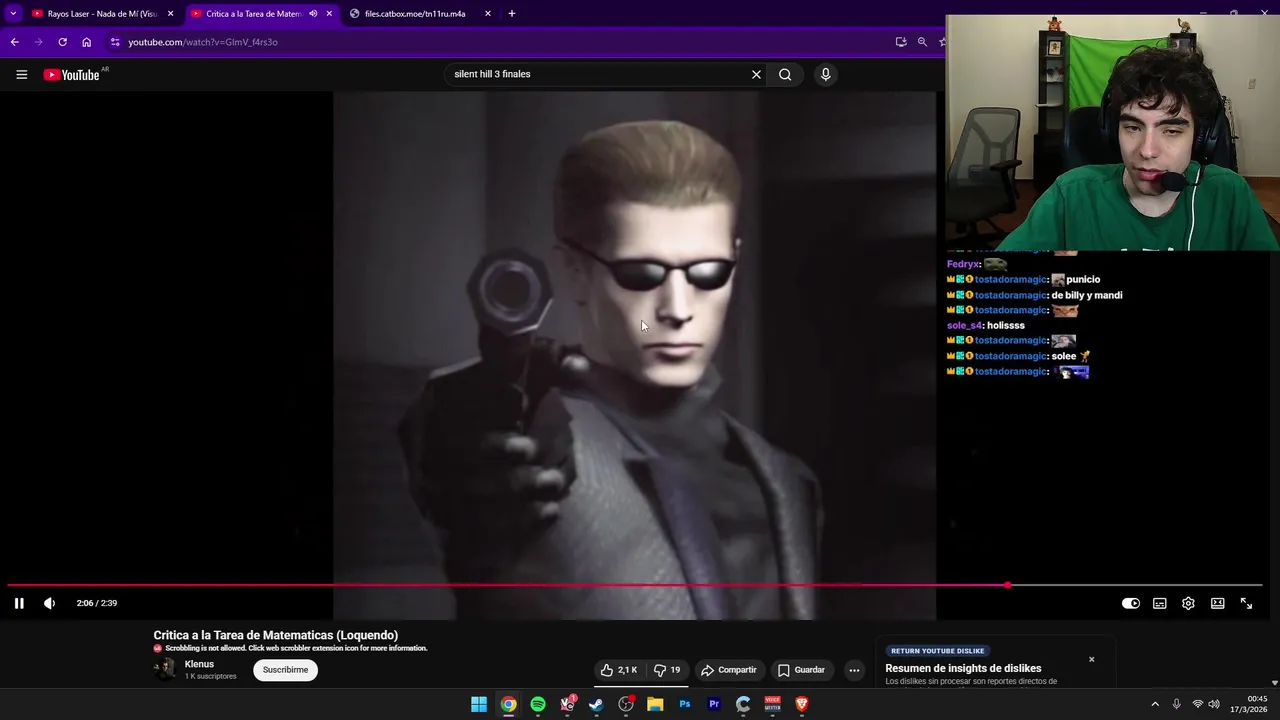
Task: Pause the video playback
Action: click(x=19, y=603)
